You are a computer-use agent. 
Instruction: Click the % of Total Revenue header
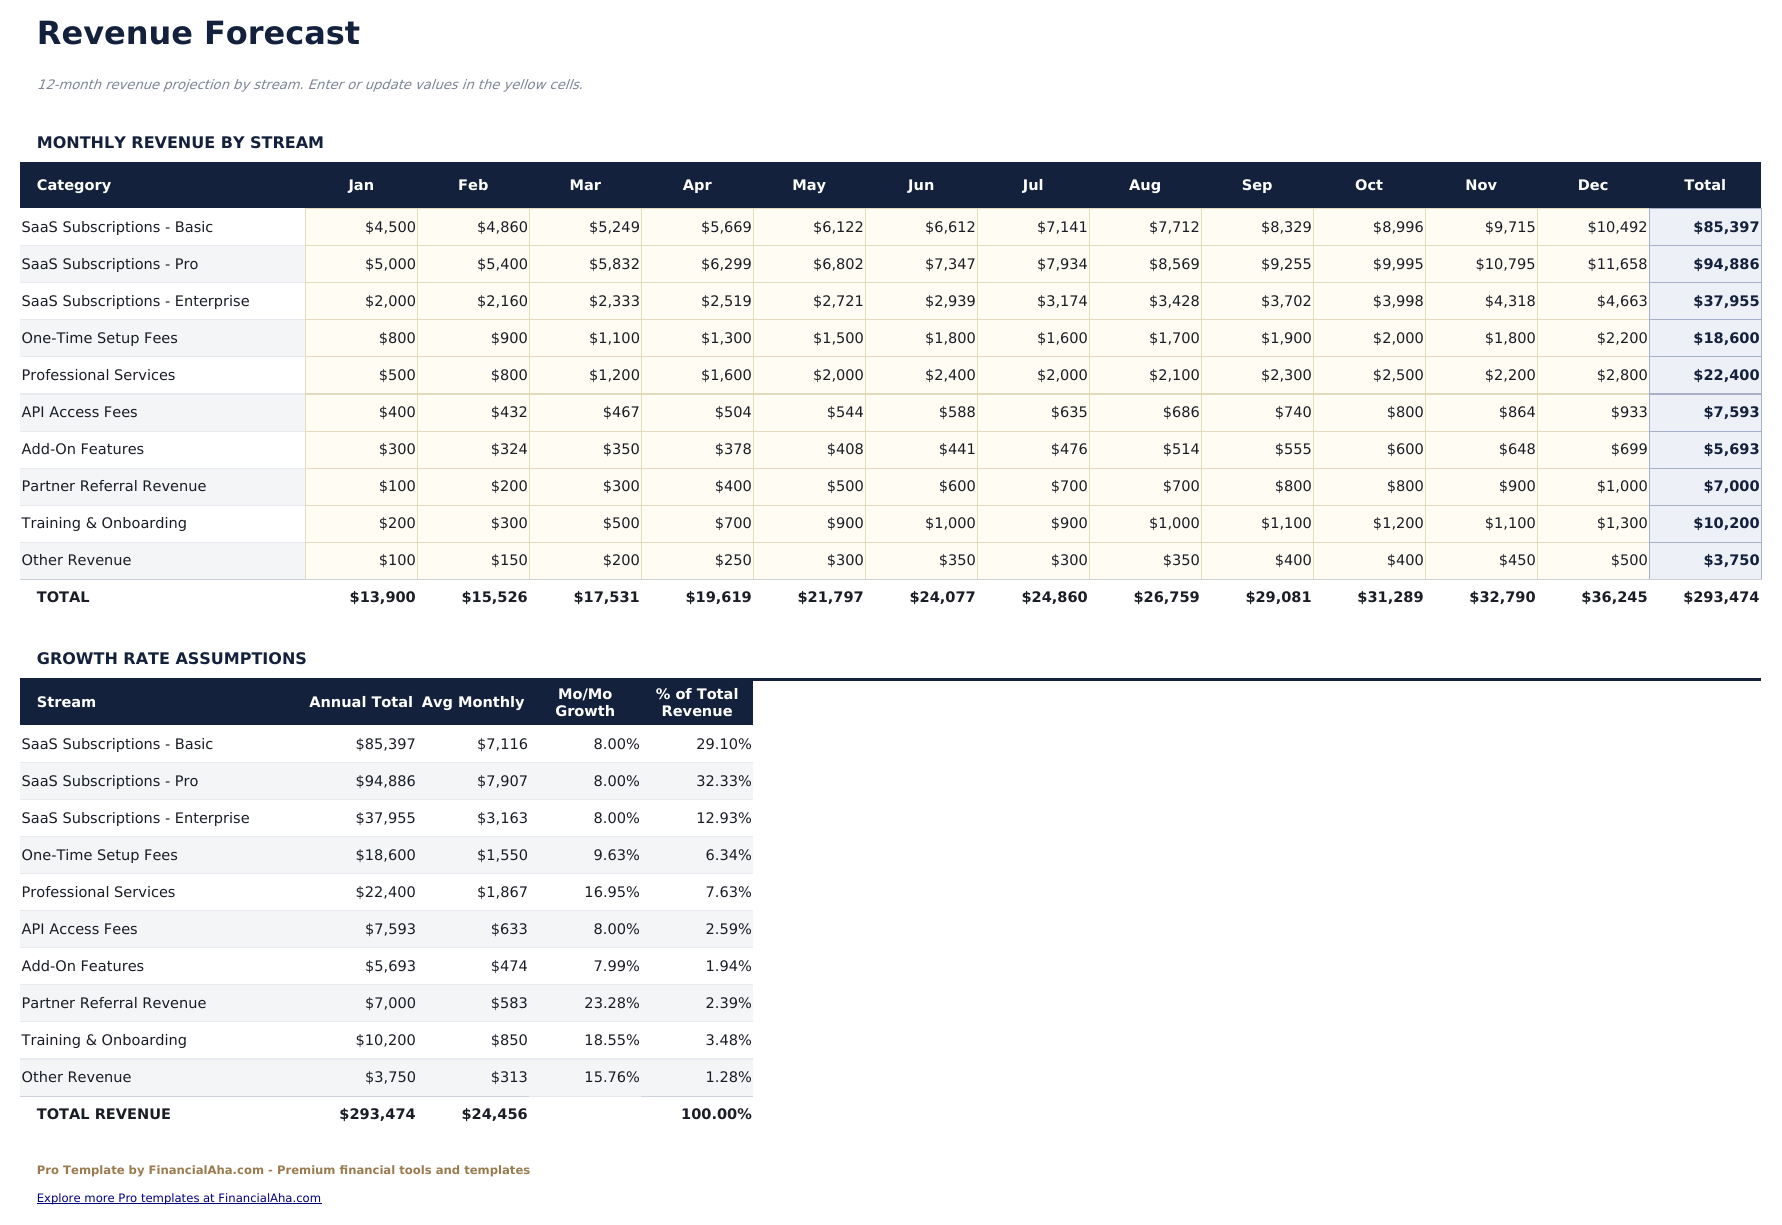(x=696, y=702)
